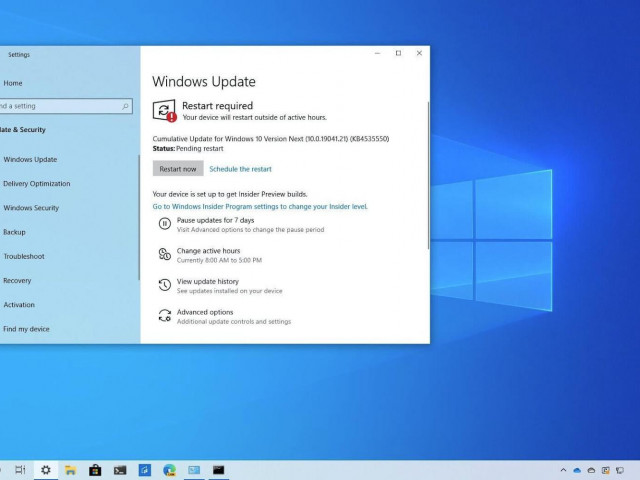Select Backup in sidebar
The width and height of the screenshot is (640, 480).
[x=14, y=232]
